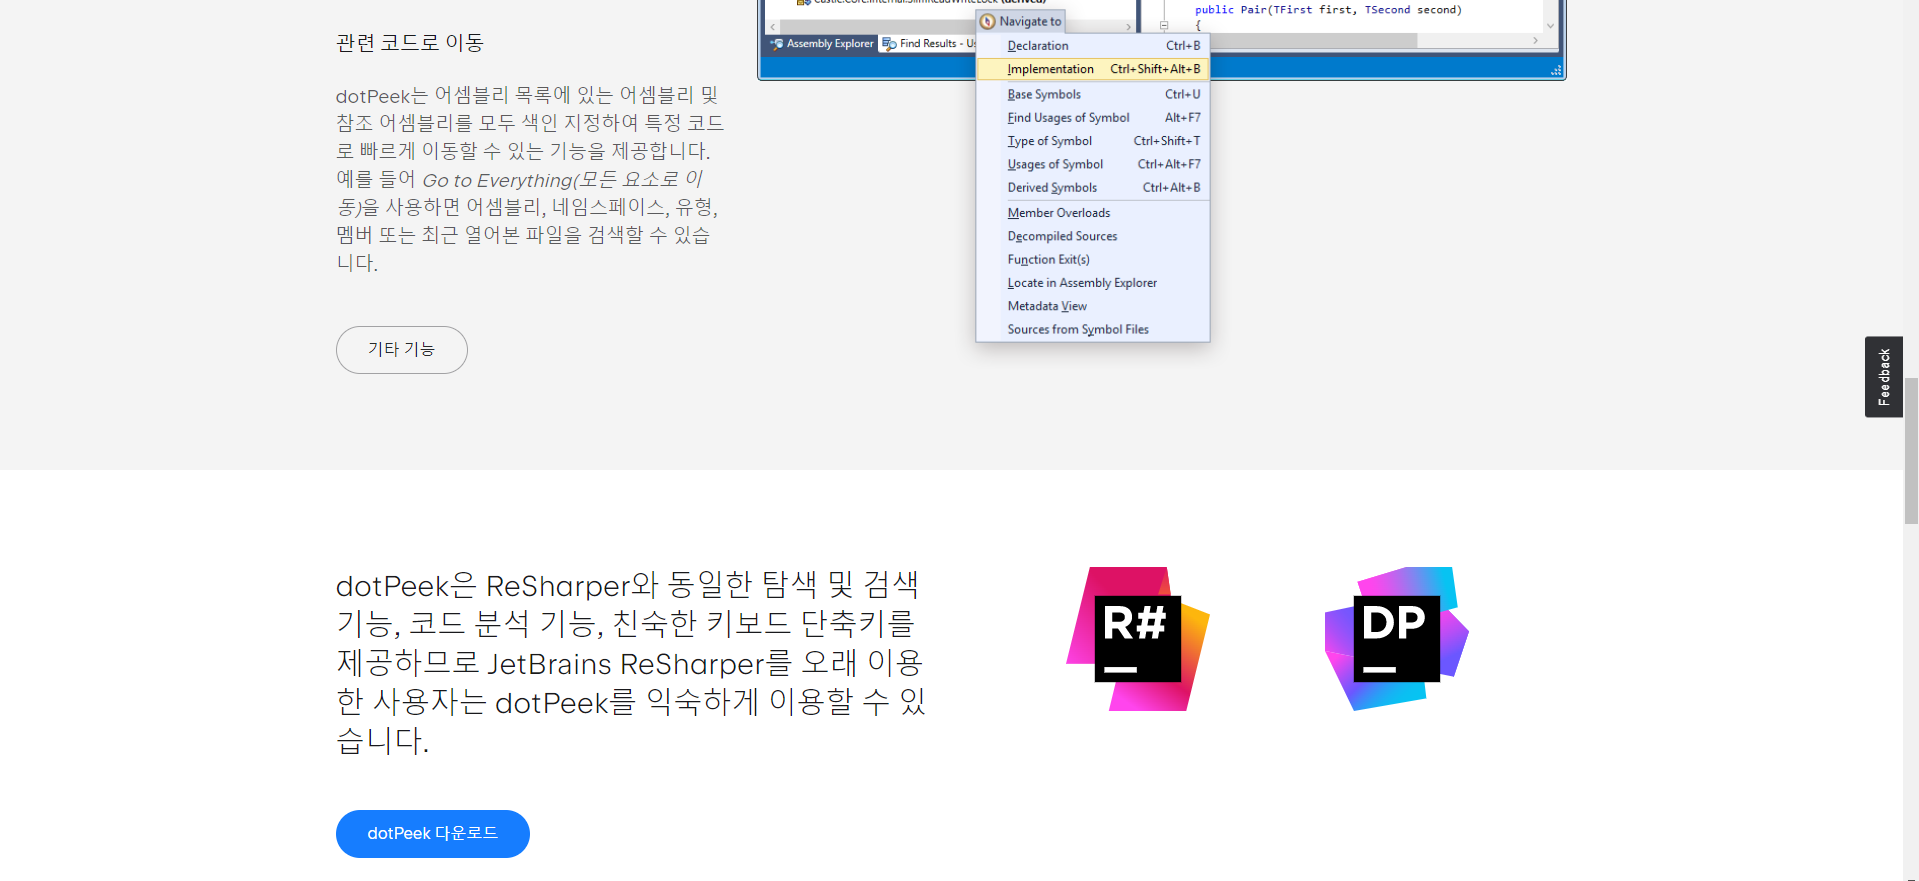Click the page vertical scrollbar thumb

1911,450
